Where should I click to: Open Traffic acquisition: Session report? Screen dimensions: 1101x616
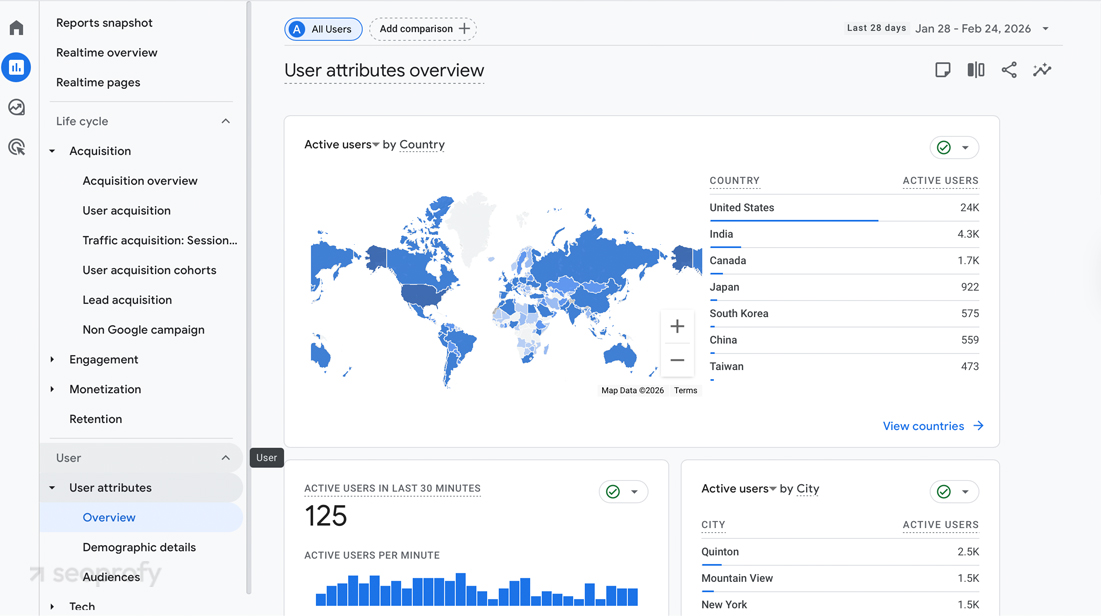160,240
